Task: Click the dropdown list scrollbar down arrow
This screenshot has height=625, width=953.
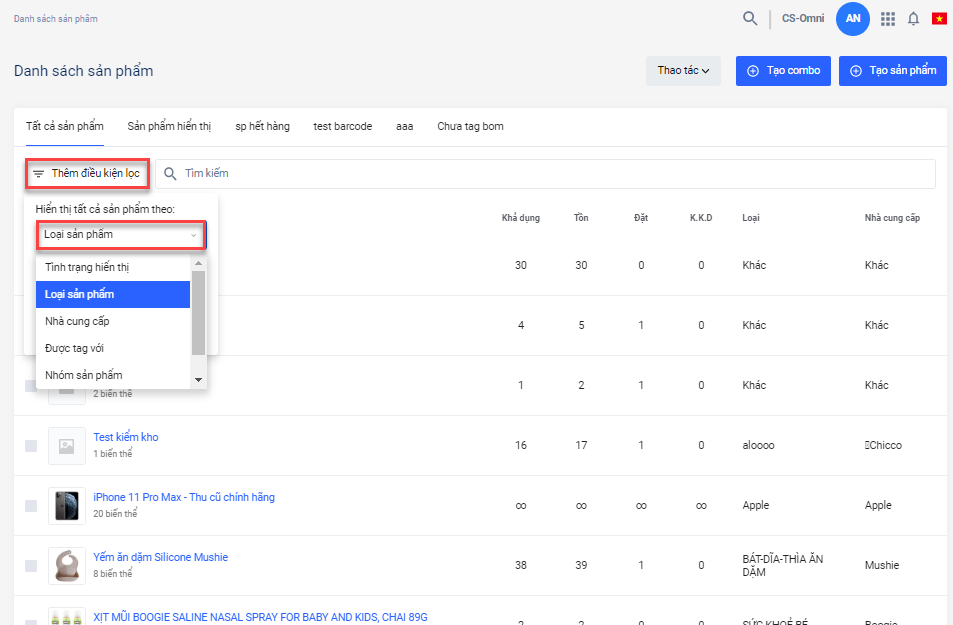Action: click(198, 380)
